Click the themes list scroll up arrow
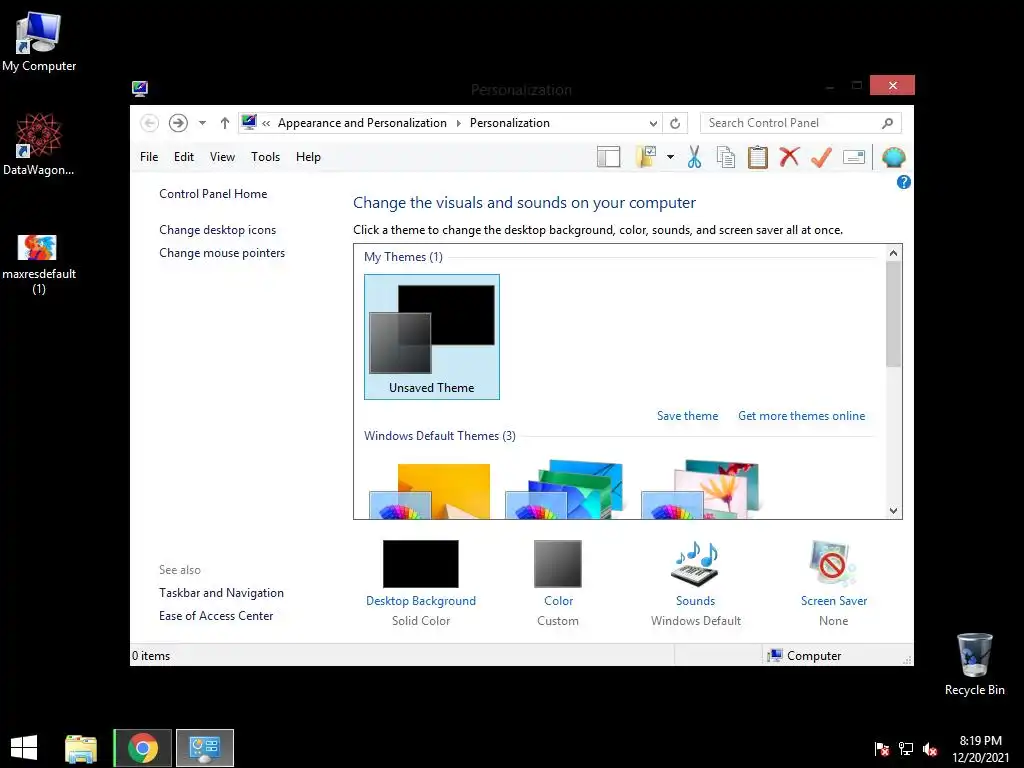Screen dimensions: 1024x768 pos(893,253)
